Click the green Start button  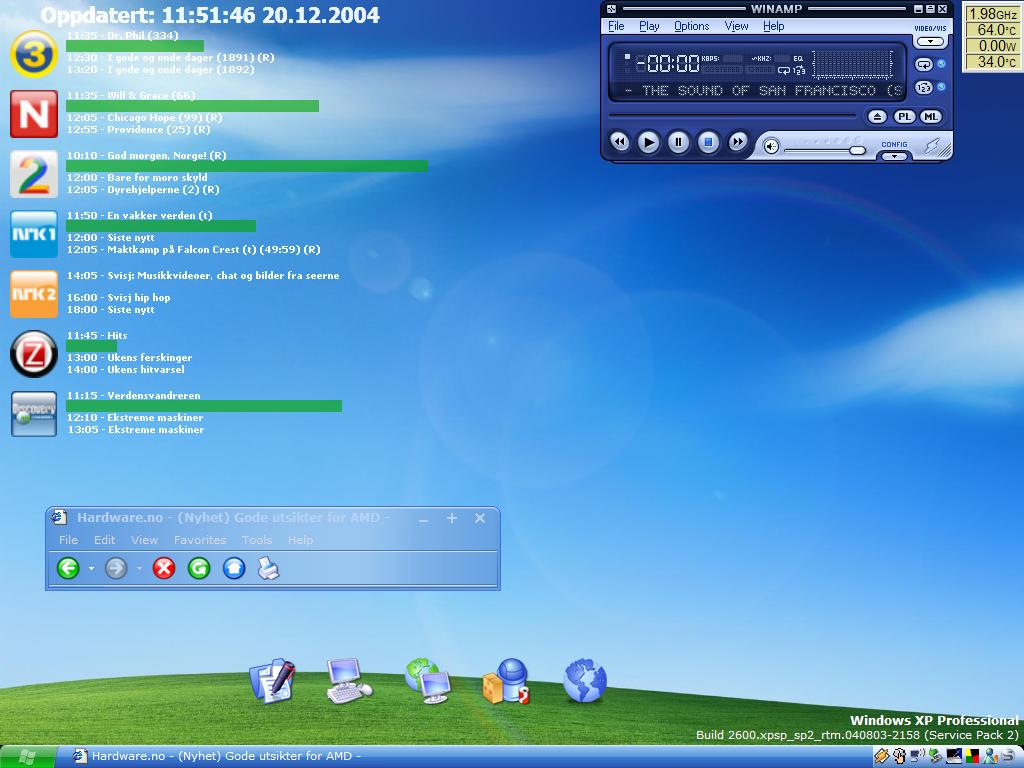(x=27, y=756)
